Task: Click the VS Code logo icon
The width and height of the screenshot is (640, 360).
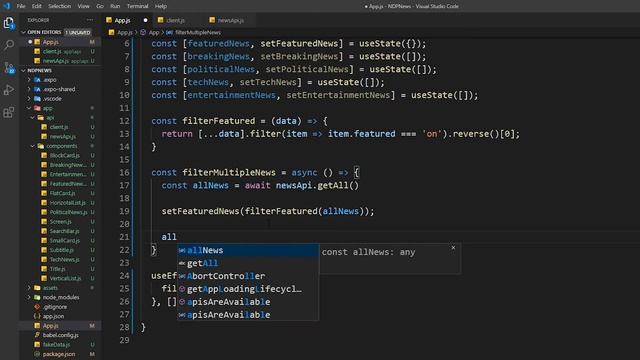Action: pyautogui.click(x=7, y=6)
